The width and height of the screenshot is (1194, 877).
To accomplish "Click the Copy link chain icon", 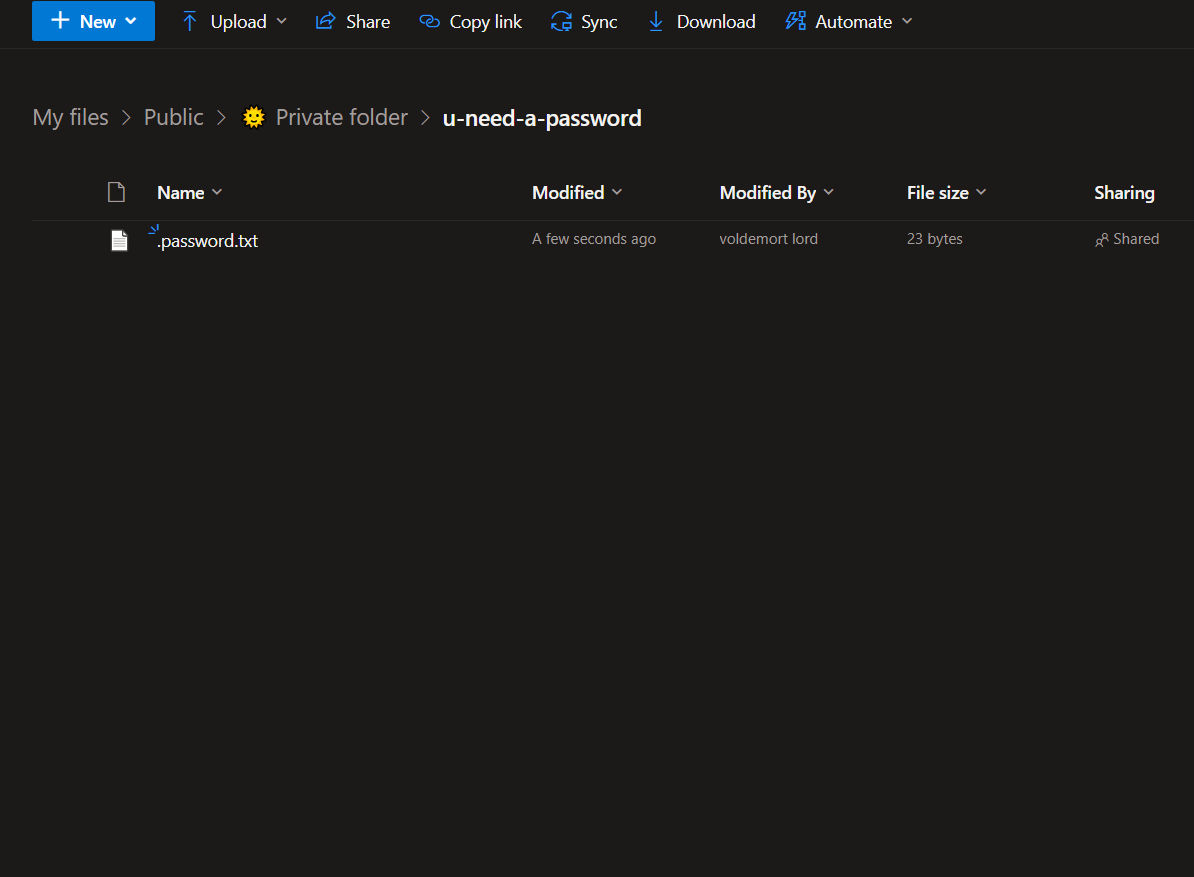I will click(x=429, y=21).
